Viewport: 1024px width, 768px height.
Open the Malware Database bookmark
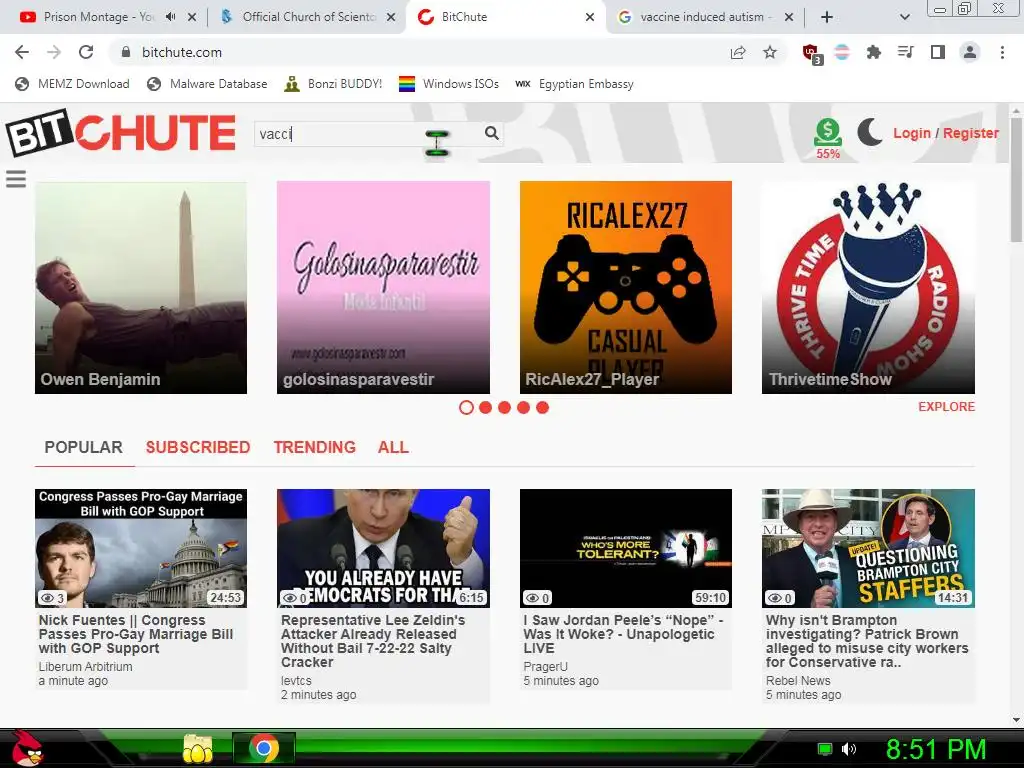click(x=208, y=84)
